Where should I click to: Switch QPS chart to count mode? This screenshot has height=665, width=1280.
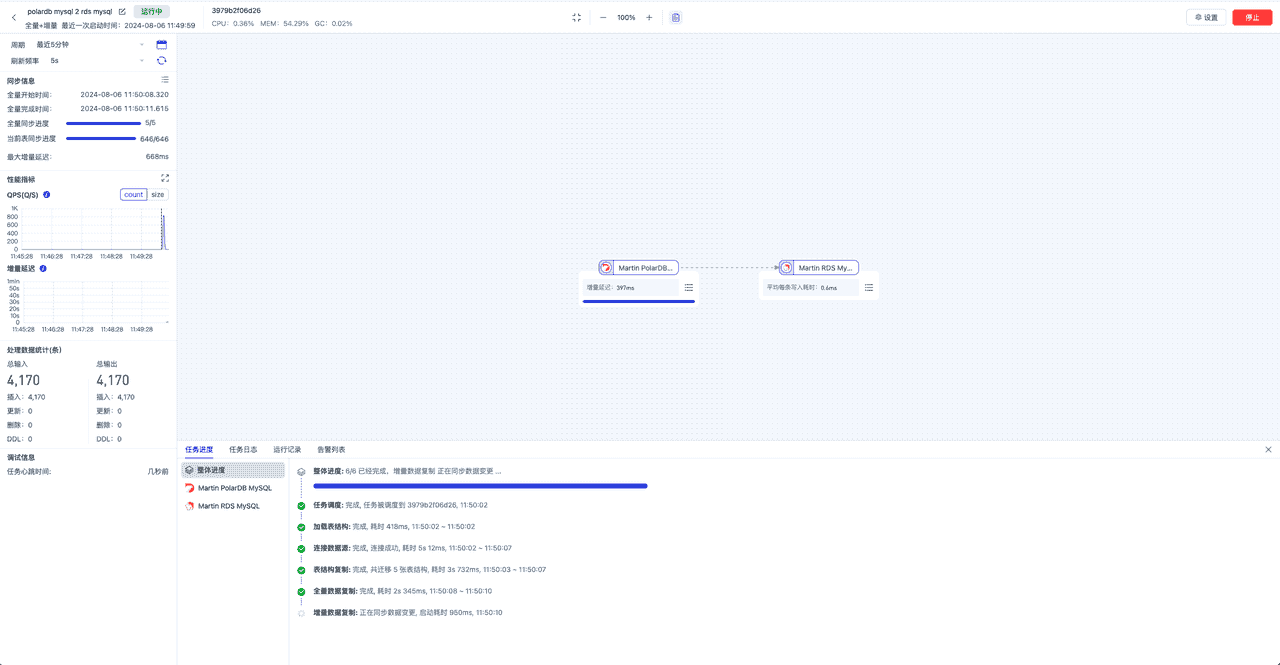click(x=131, y=194)
